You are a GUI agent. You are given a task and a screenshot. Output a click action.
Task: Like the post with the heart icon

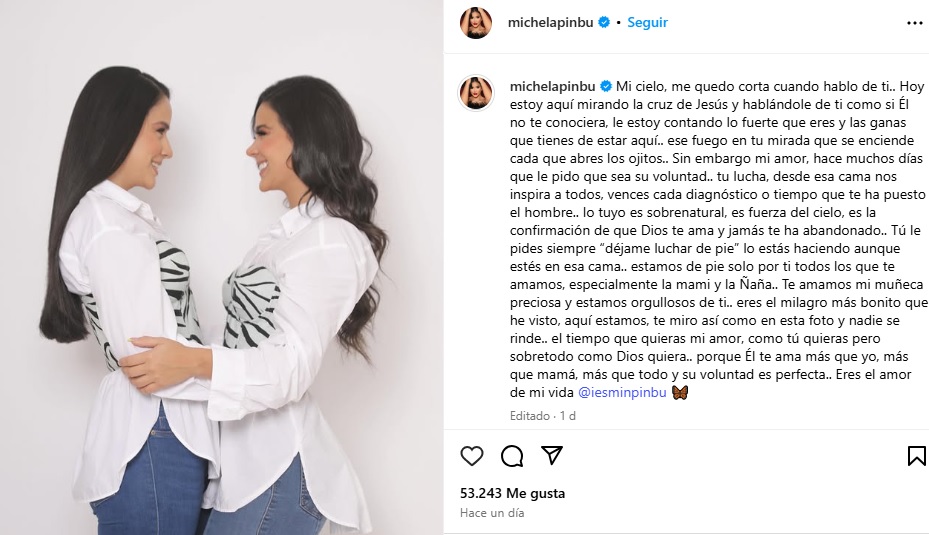point(472,456)
